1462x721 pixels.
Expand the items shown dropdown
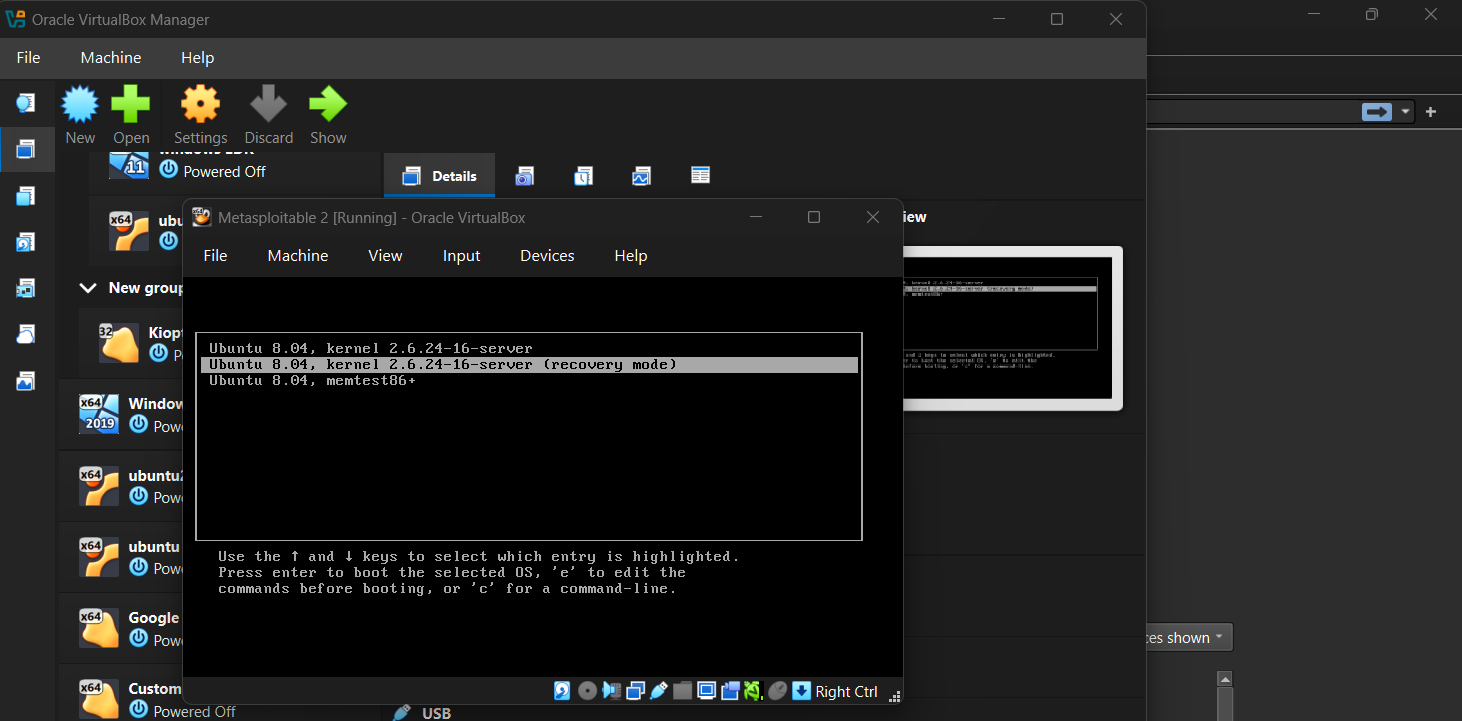(x=1189, y=638)
